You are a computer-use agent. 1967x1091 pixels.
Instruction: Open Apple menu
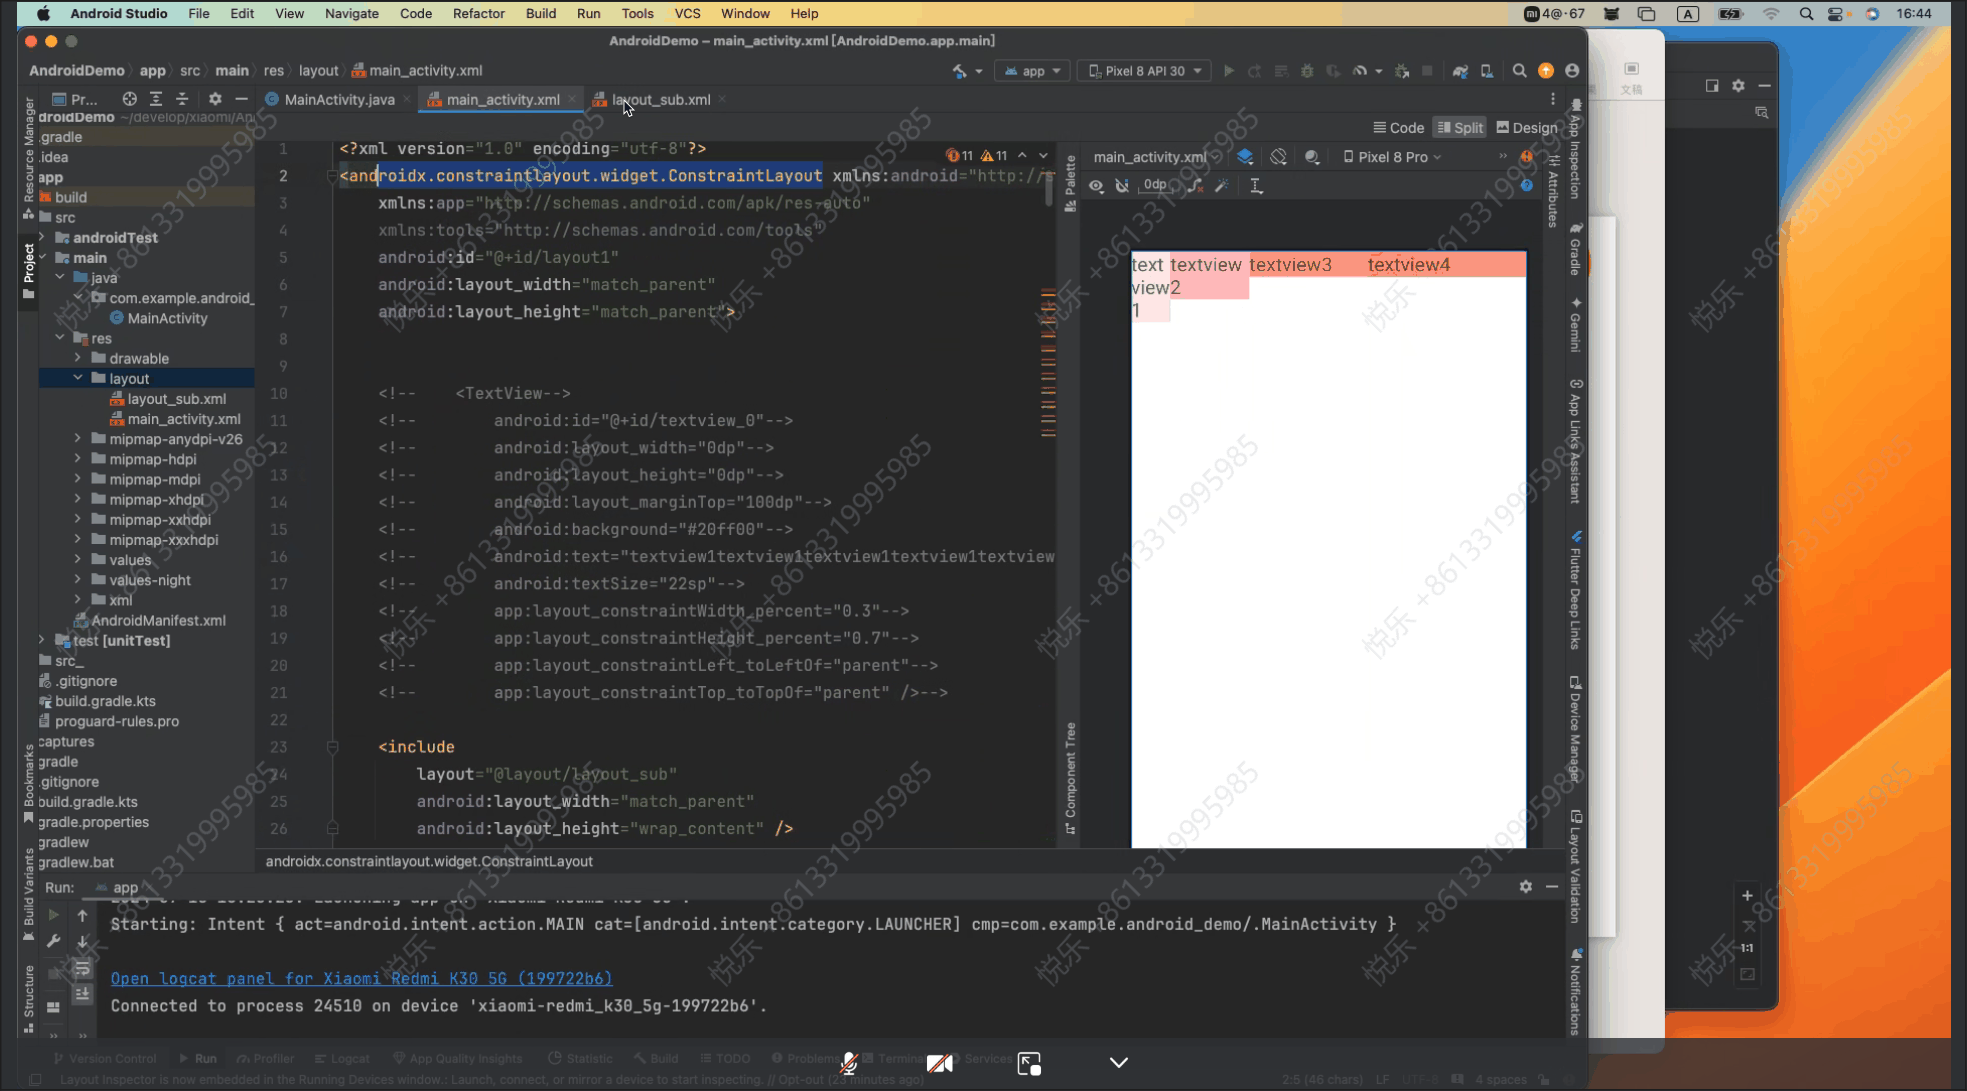tap(43, 13)
